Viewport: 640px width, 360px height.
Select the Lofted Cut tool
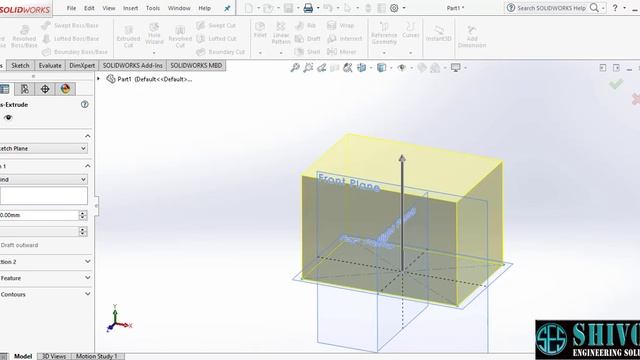(x=216, y=38)
